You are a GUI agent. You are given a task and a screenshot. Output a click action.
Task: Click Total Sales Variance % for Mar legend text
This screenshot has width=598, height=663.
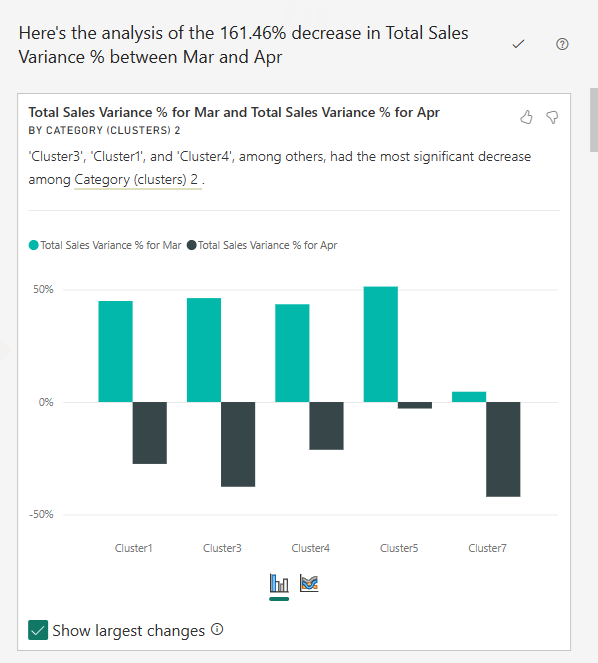pos(111,245)
